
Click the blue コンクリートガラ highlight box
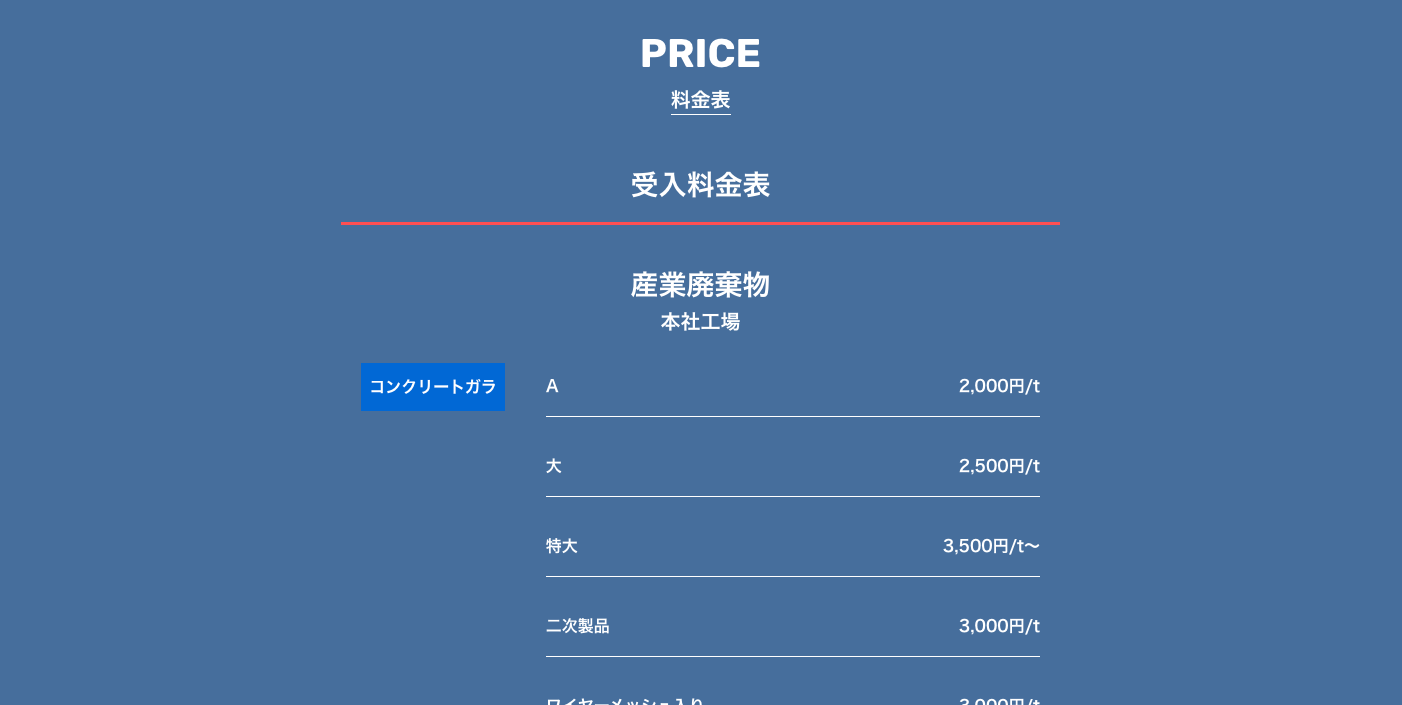click(x=433, y=387)
